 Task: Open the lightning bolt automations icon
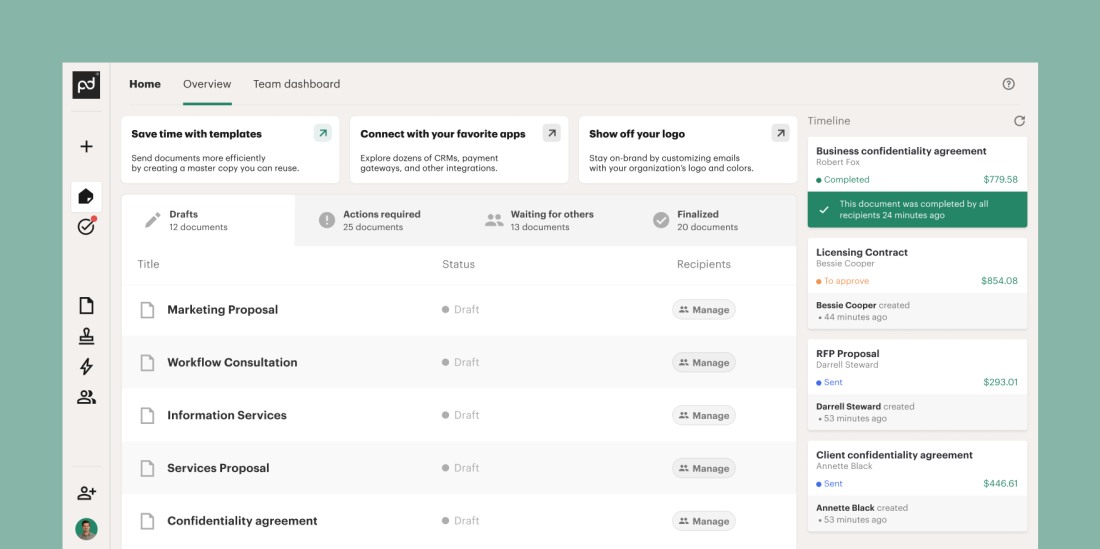tap(86, 367)
